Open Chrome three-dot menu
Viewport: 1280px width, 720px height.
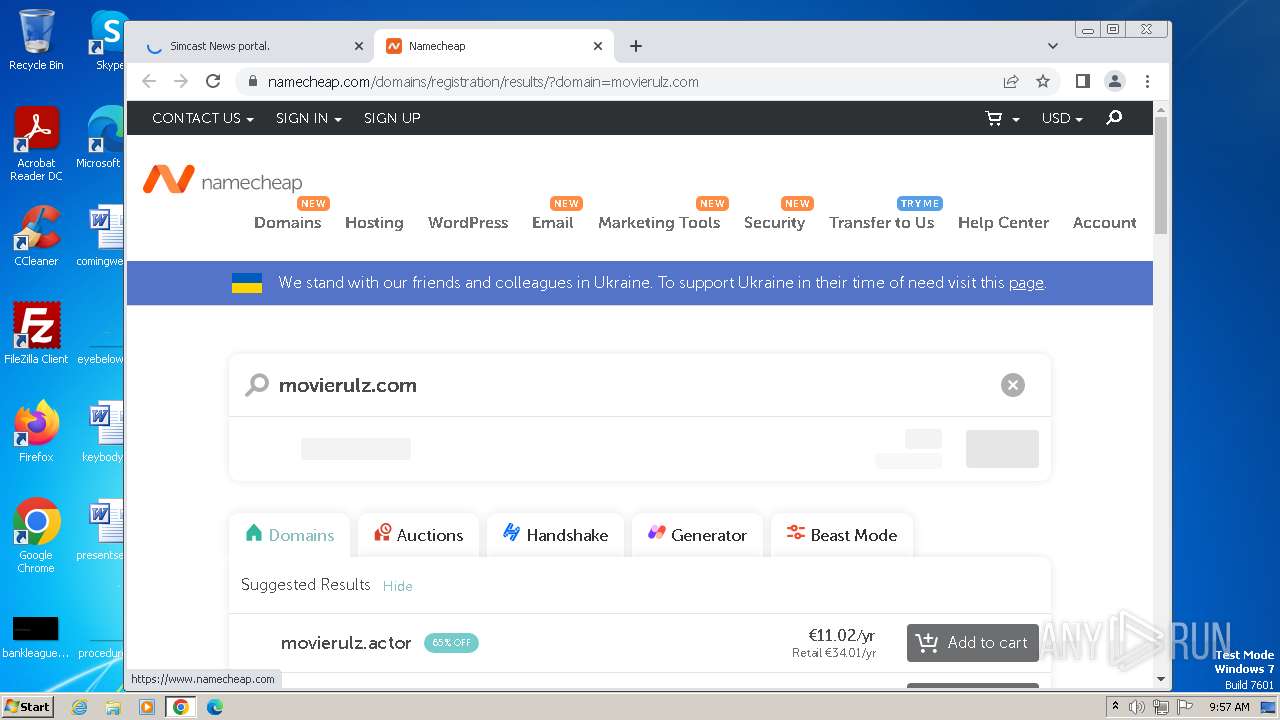(1147, 81)
